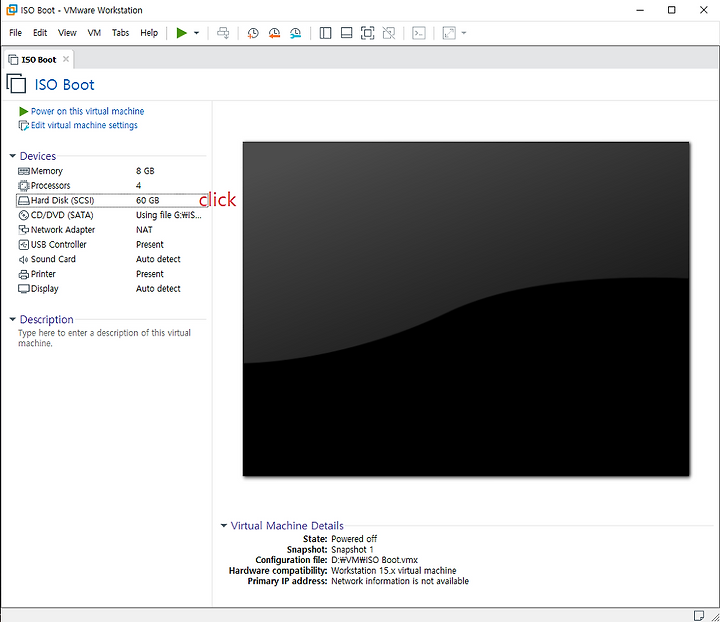Click the Network Adapter icon
The height and width of the screenshot is (622, 720).
[x=24, y=230]
